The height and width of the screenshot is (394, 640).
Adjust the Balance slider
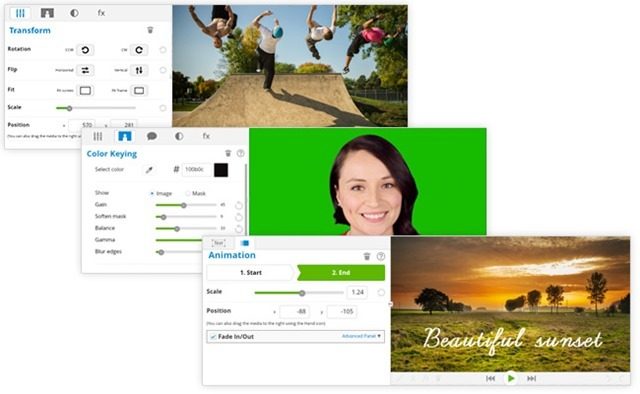[x=186, y=229]
